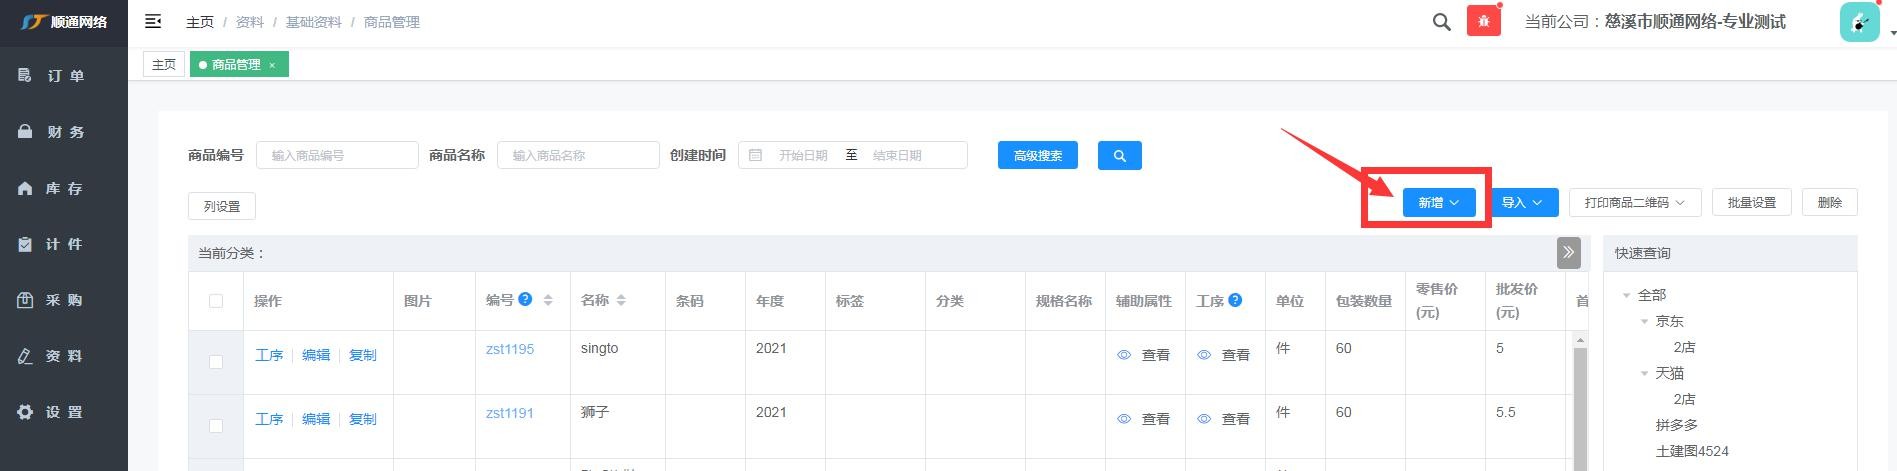The height and width of the screenshot is (471, 1897).
Task: Open the header search magnifier icon
Action: [x=1441, y=22]
